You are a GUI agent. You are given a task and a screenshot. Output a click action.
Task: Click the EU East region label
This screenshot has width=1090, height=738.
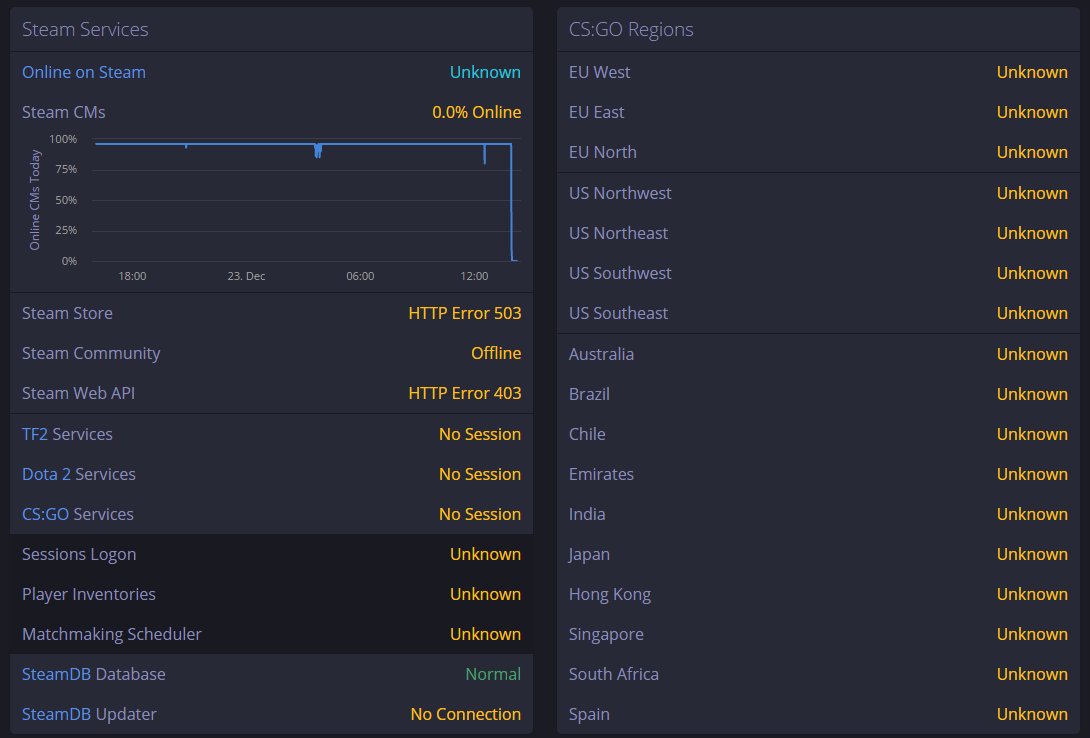pyautogui.click(x=596, y=113)
